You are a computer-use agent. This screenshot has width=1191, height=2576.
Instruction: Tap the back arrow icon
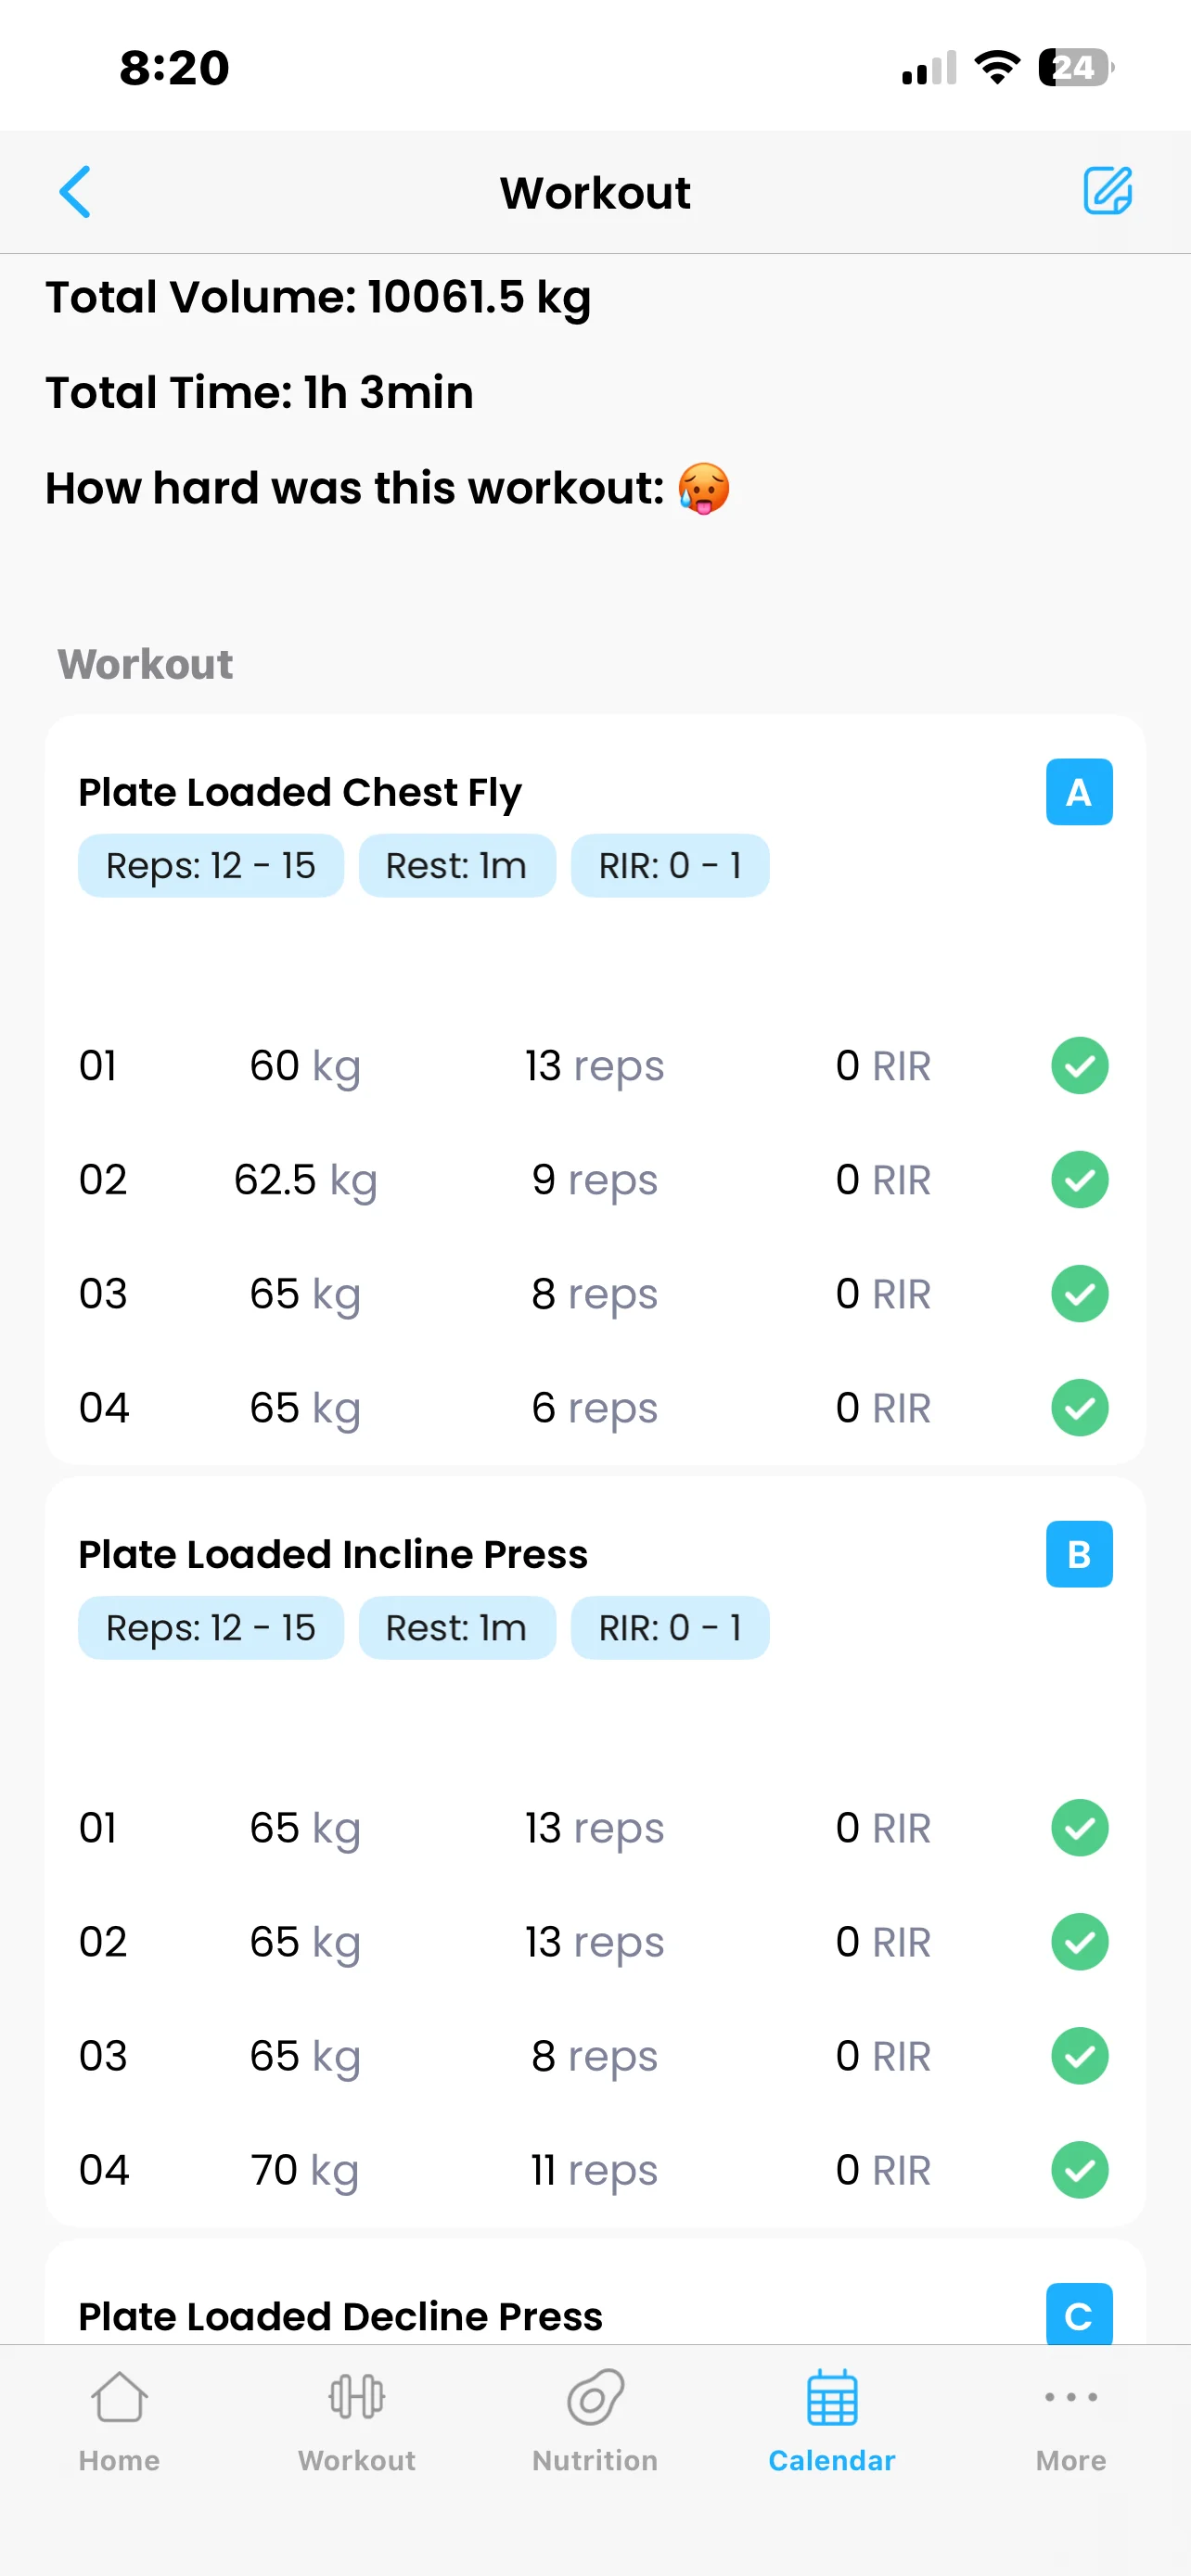tap(76, 192)
